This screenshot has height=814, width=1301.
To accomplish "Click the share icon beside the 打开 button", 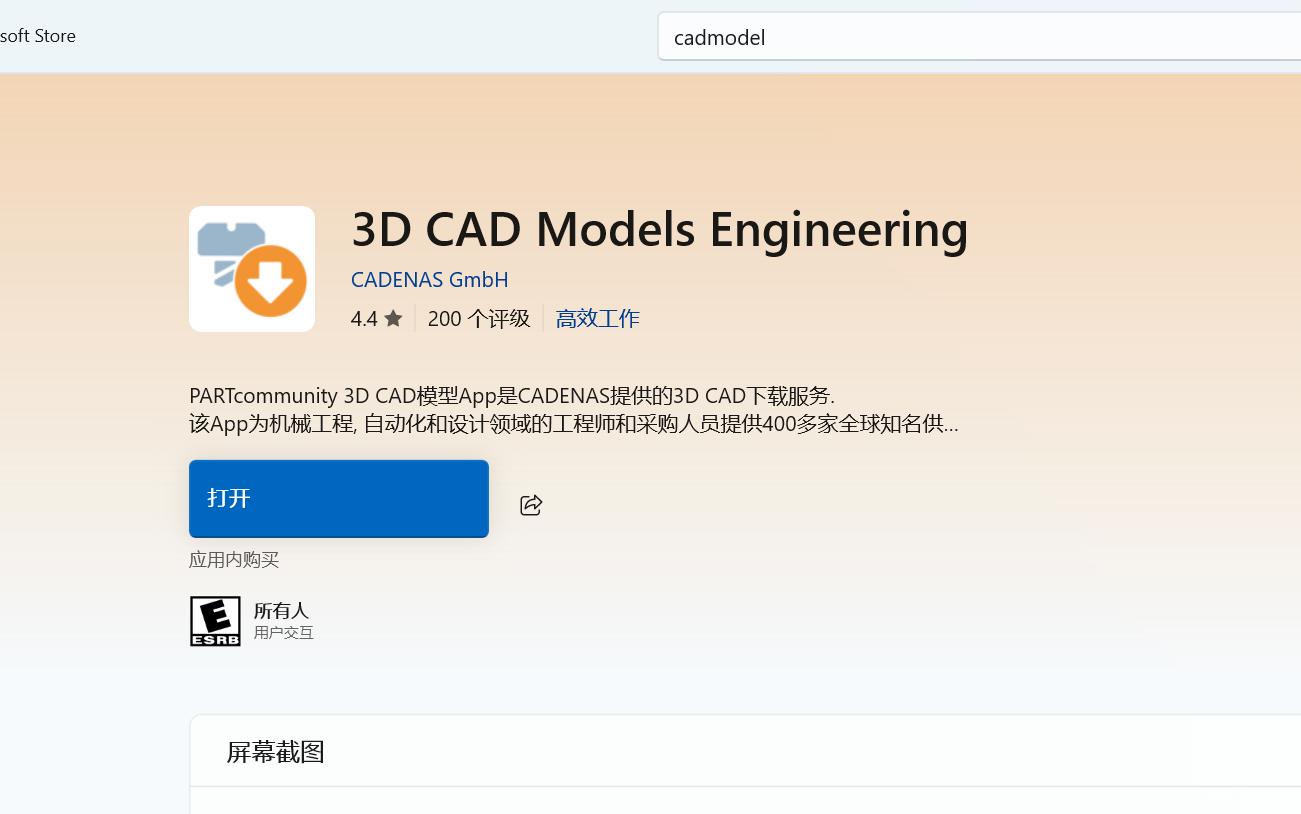I will coord(531,505).
